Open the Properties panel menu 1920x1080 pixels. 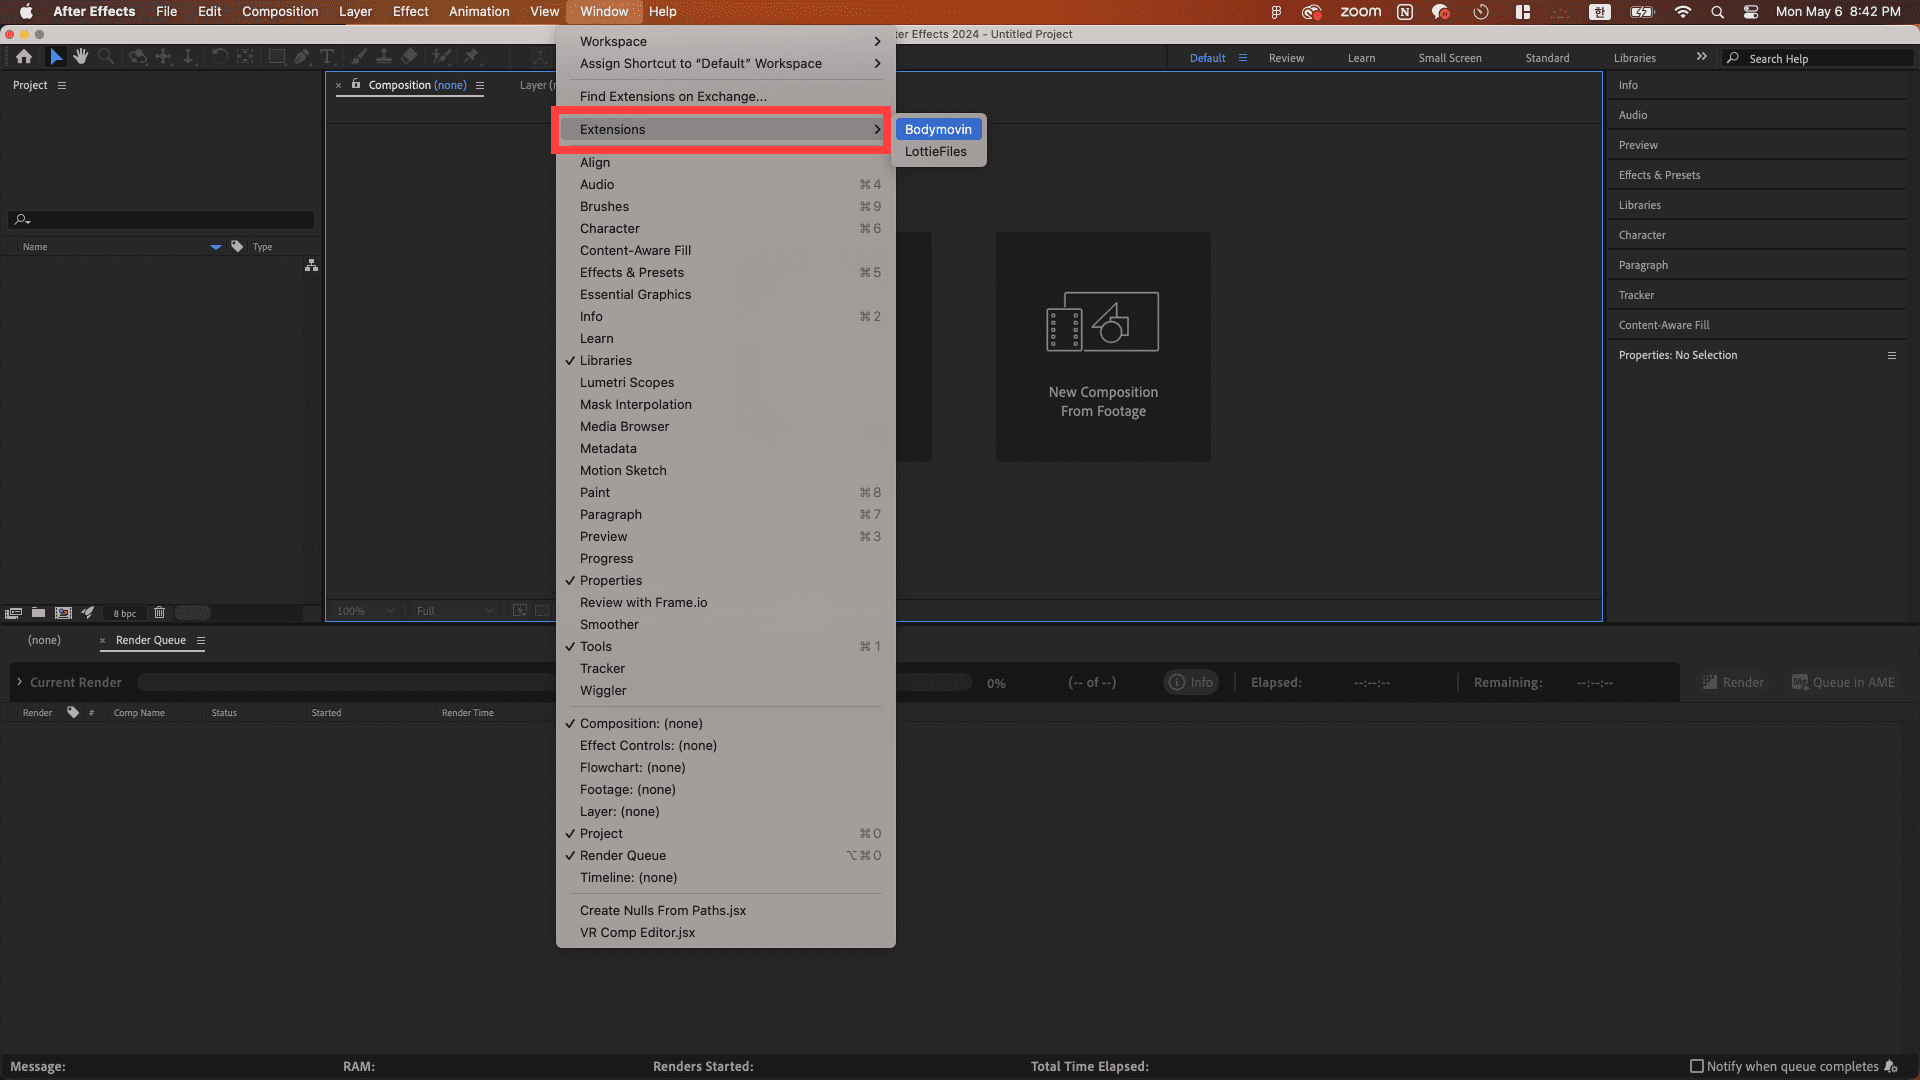1891,355
